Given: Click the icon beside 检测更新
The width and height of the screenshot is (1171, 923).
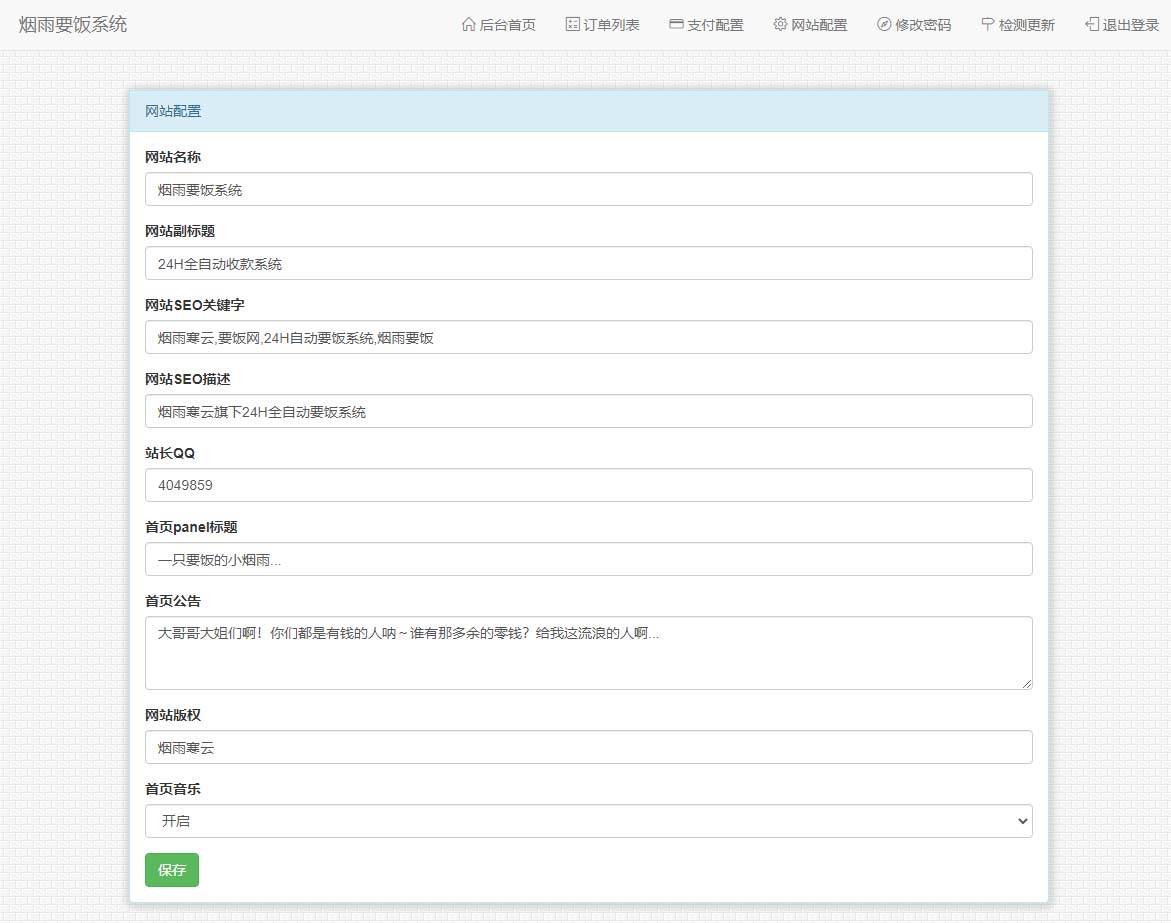Looking at the screenshot, I should click(x=988, y=25).
